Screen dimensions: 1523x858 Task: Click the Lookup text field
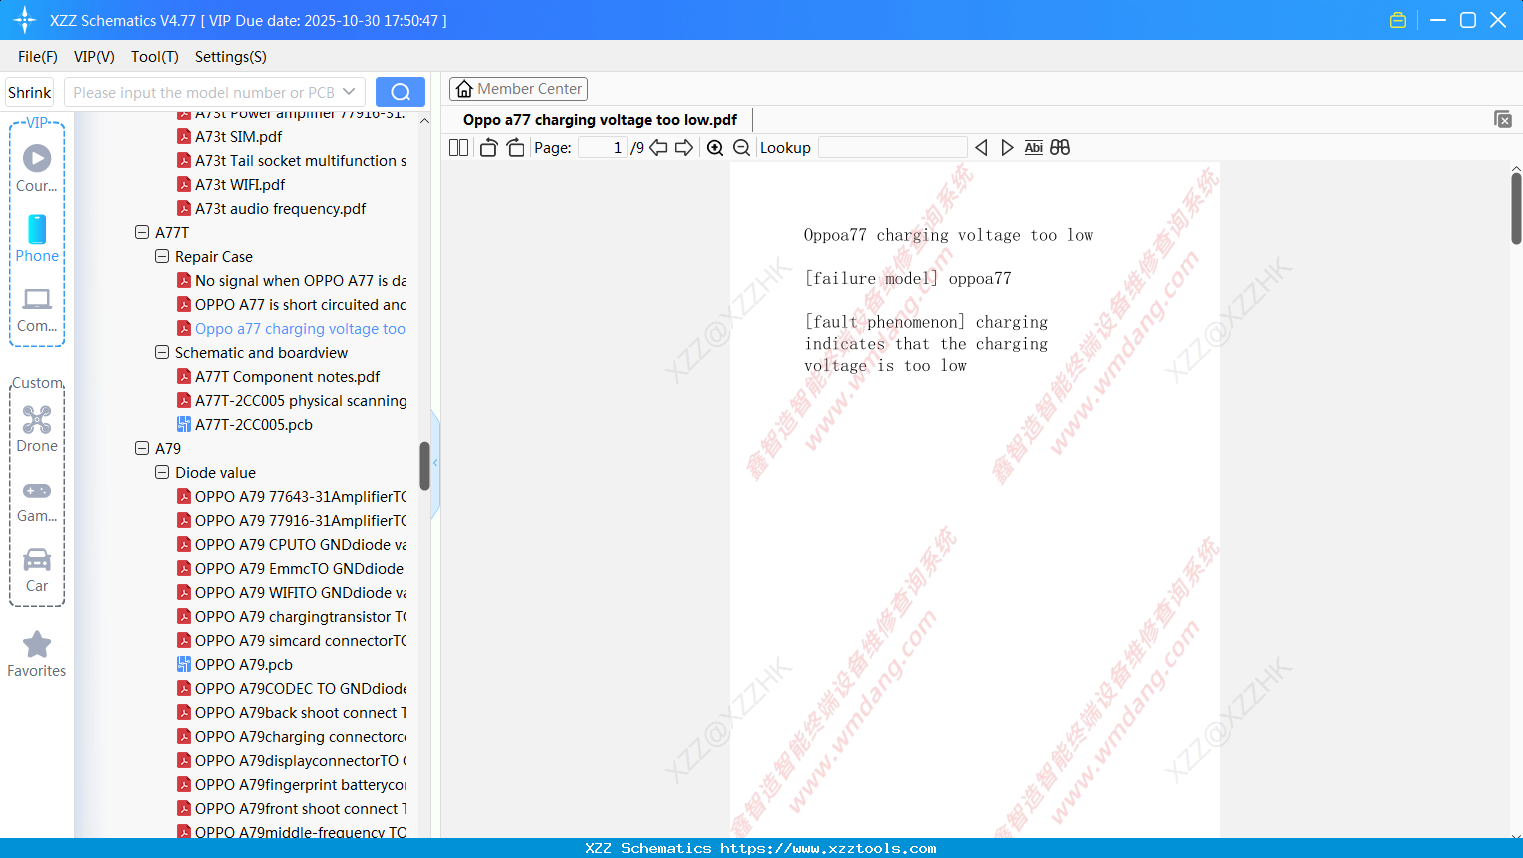(892, 148)
